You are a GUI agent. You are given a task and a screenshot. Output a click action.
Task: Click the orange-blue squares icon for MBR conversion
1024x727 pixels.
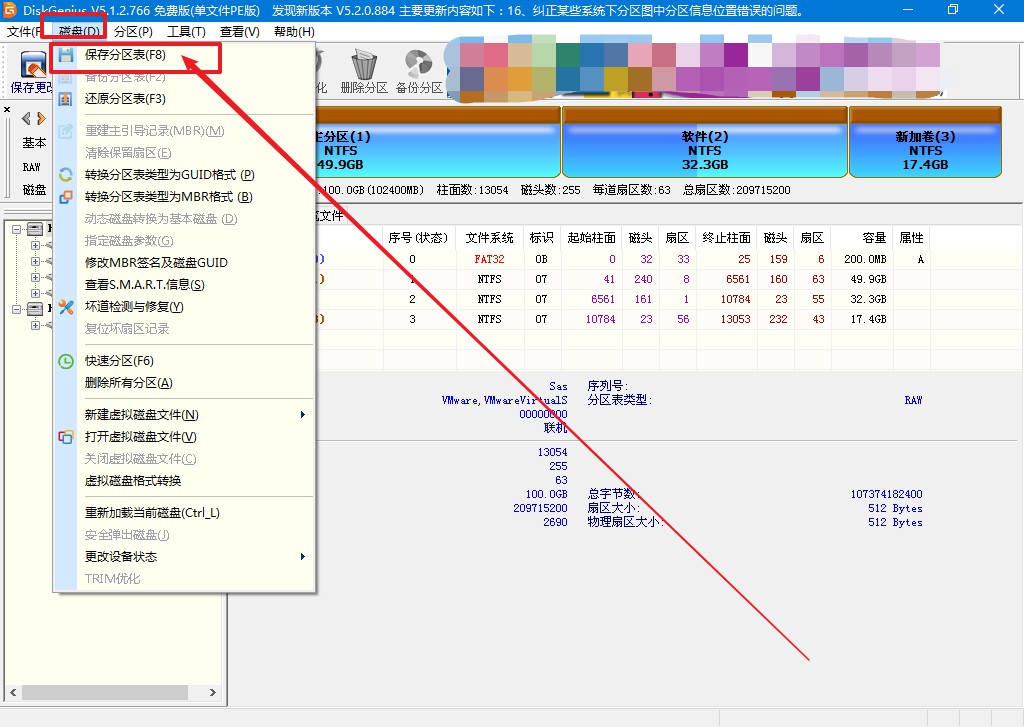click(65, 197)
